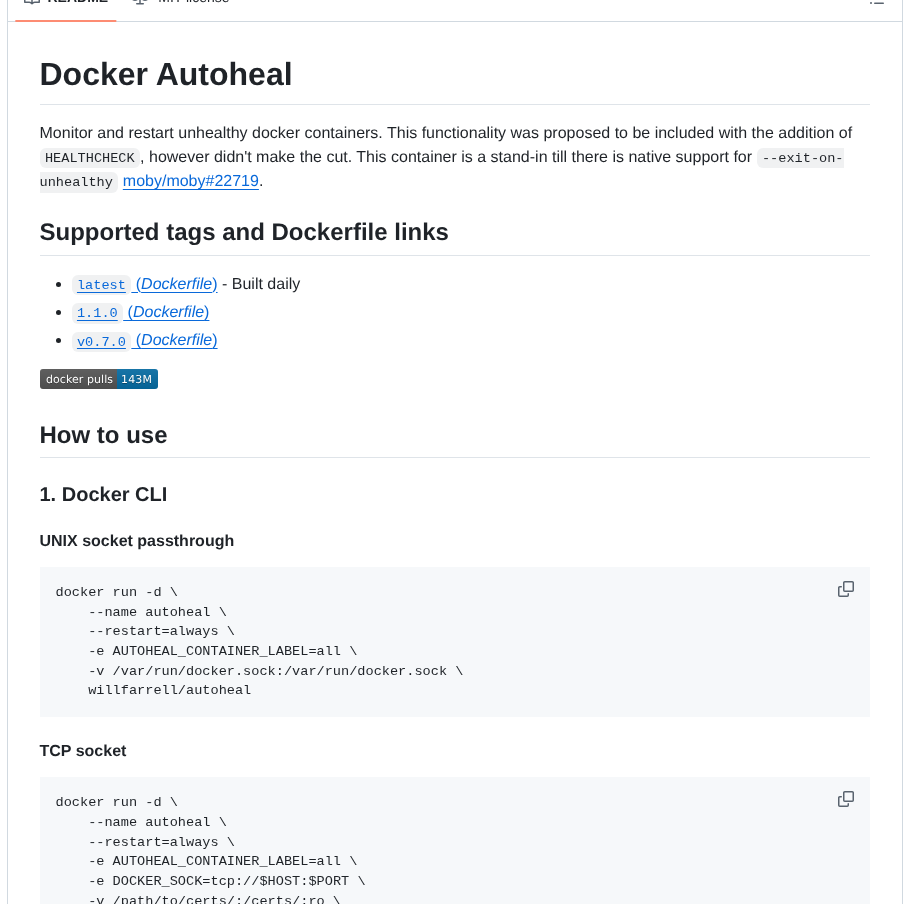Click the book icon beside README
The height and width of the screenshot is (904, 905).
click(31, 3)
